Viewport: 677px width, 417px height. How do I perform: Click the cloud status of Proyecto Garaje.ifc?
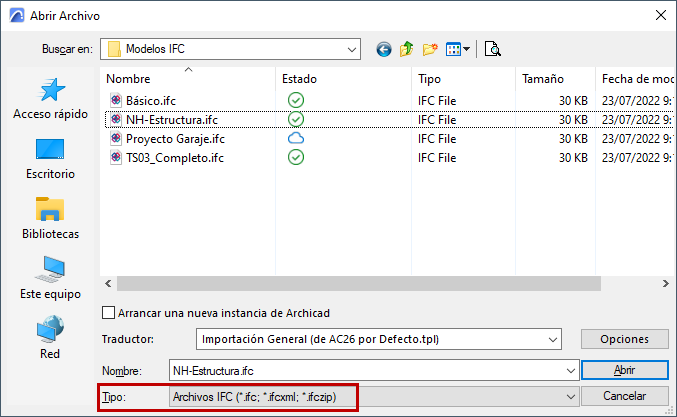click(x=296, y=138)
